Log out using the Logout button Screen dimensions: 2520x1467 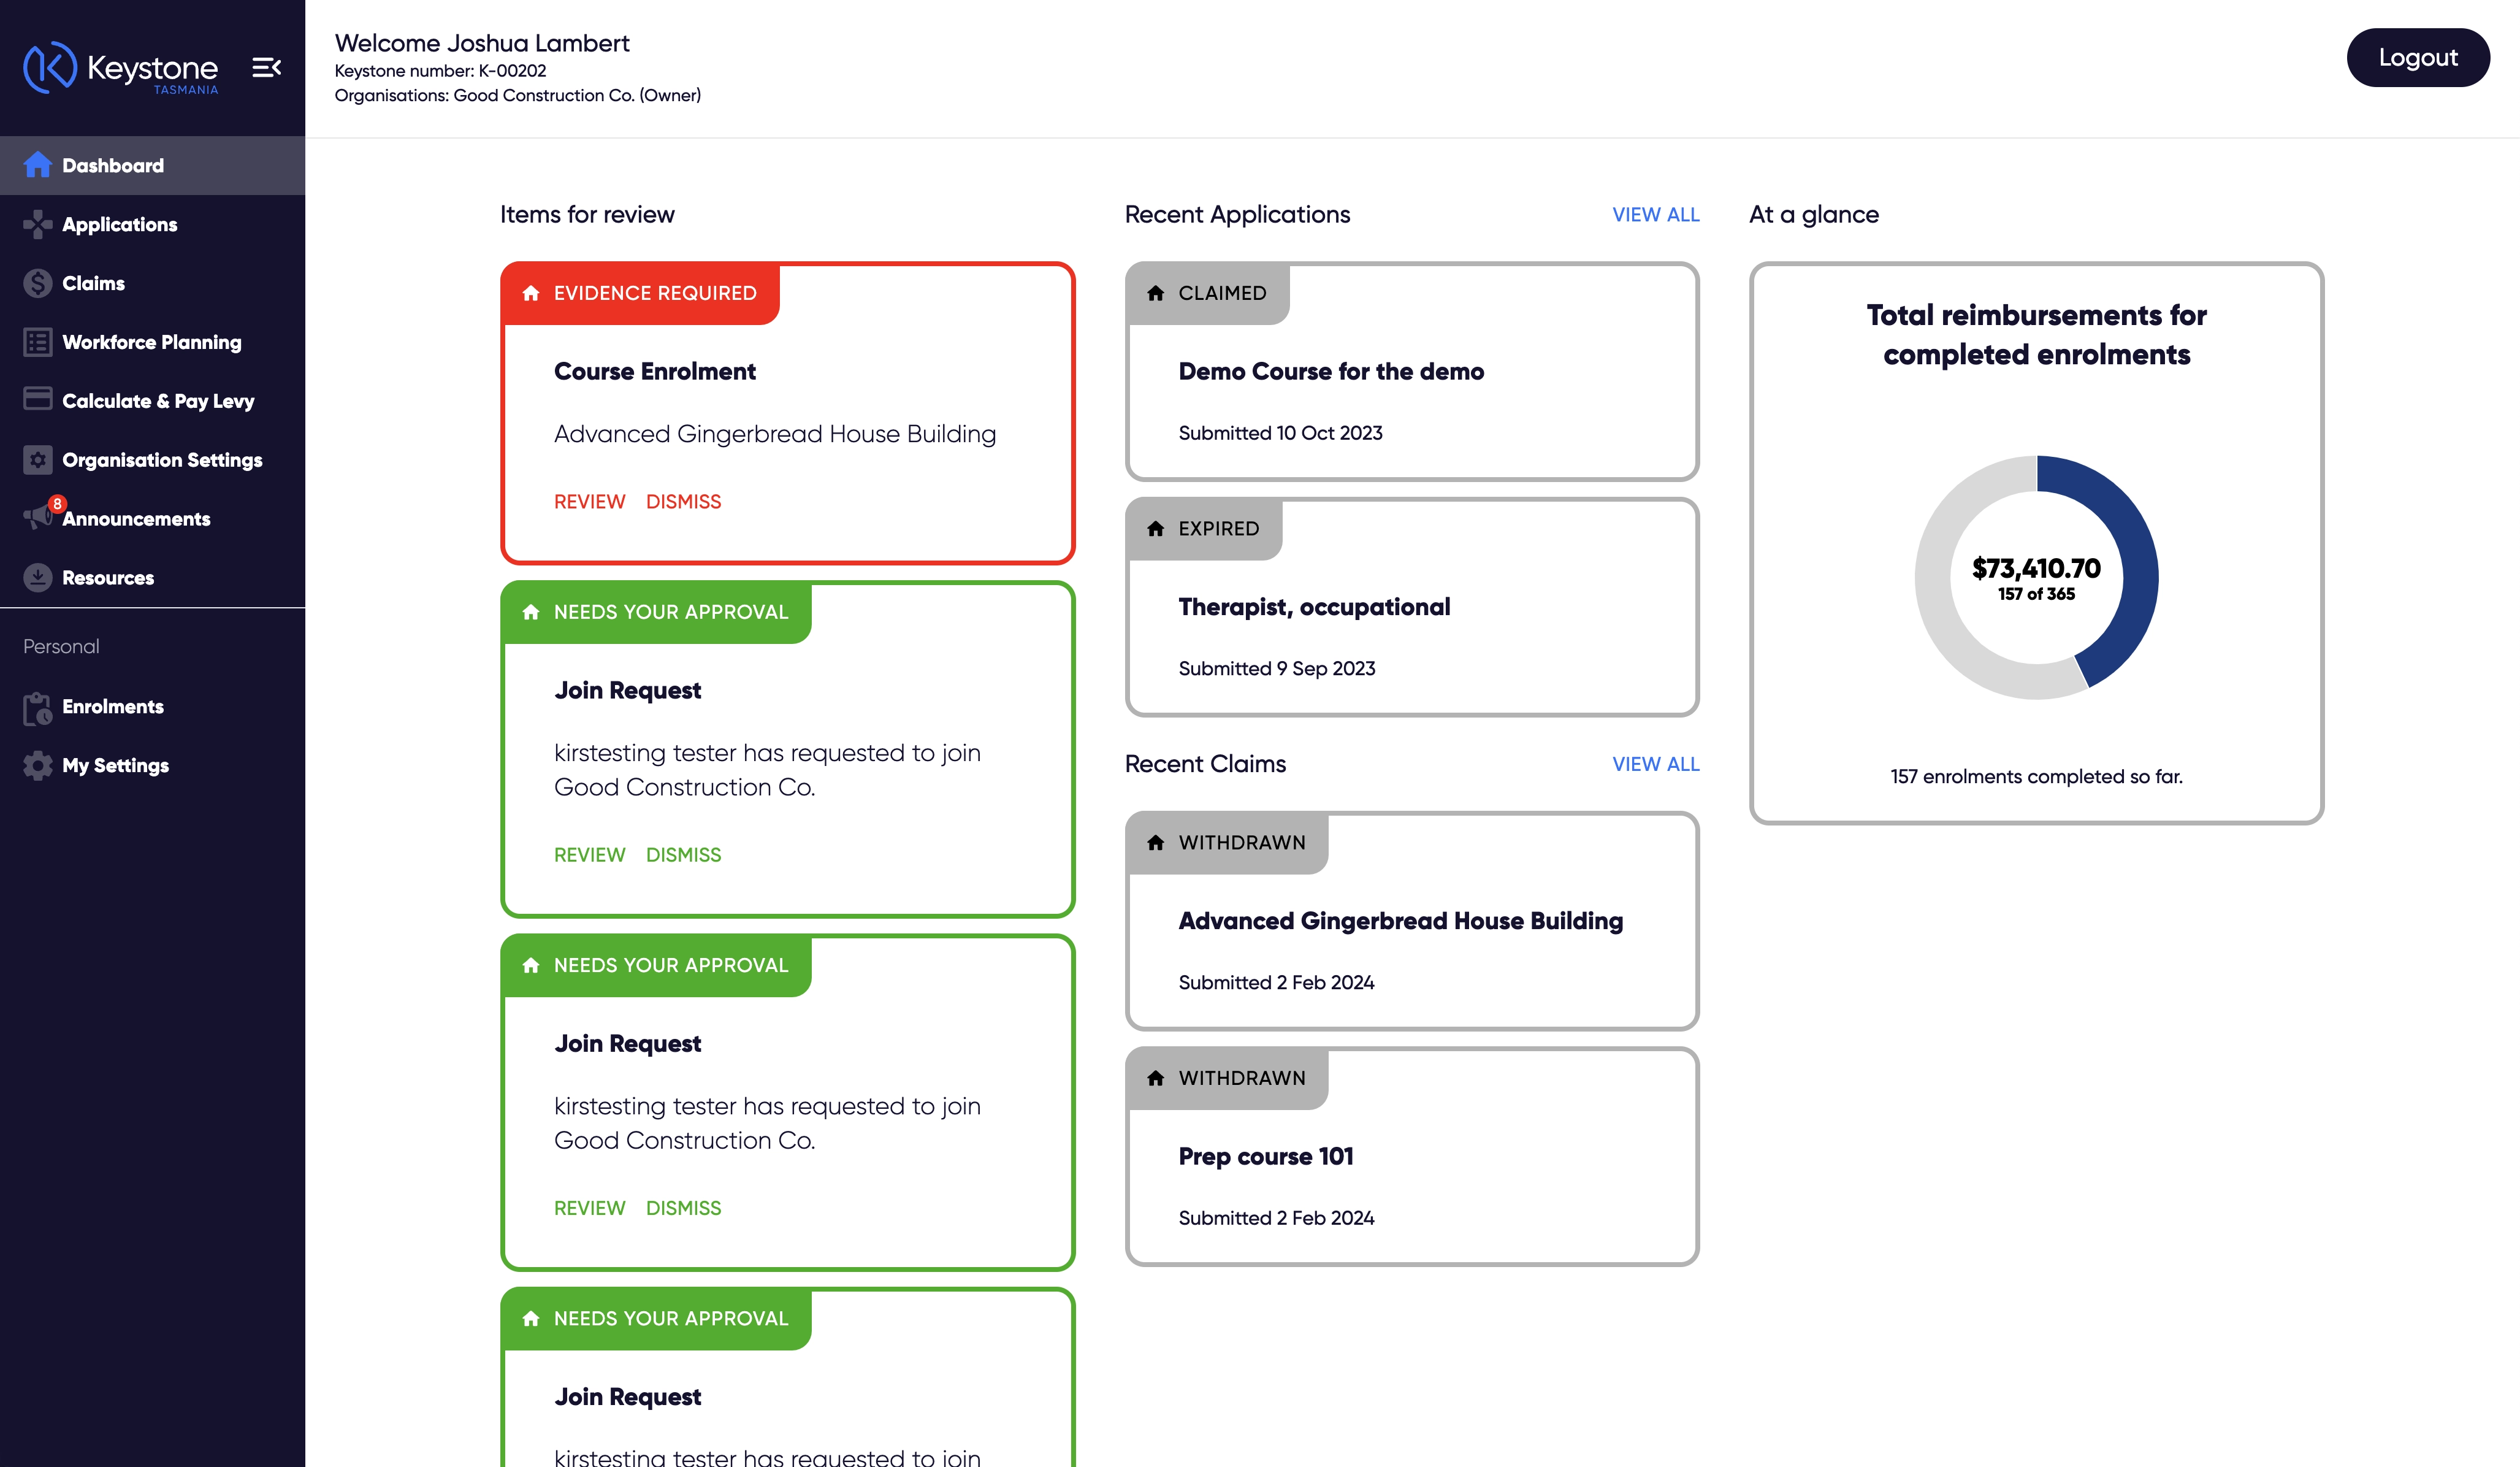tap(2417, 57)
